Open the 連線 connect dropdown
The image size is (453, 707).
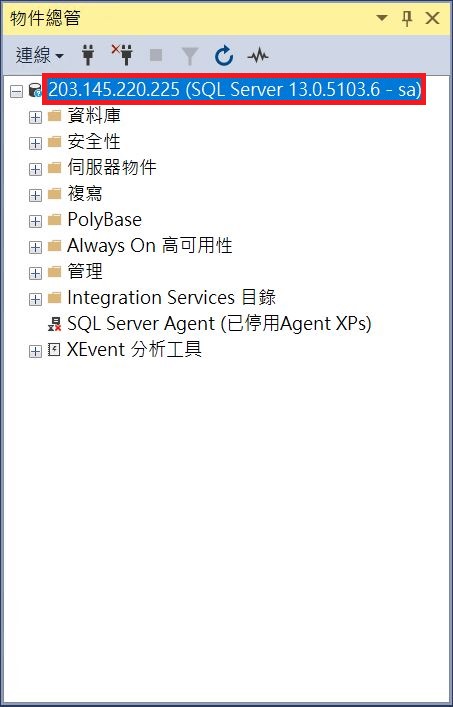click(40, 55)
